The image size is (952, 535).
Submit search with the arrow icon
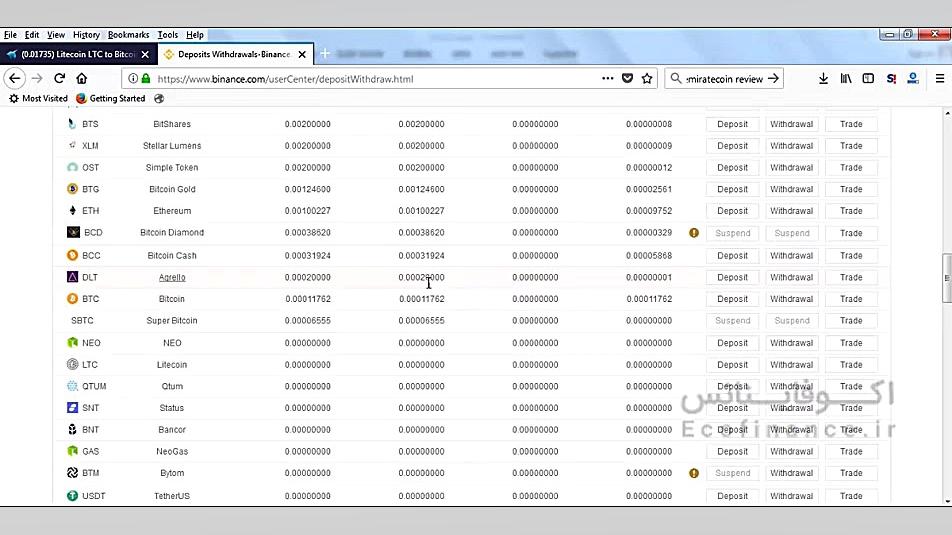pyautogui.click(x=773, y=78)
